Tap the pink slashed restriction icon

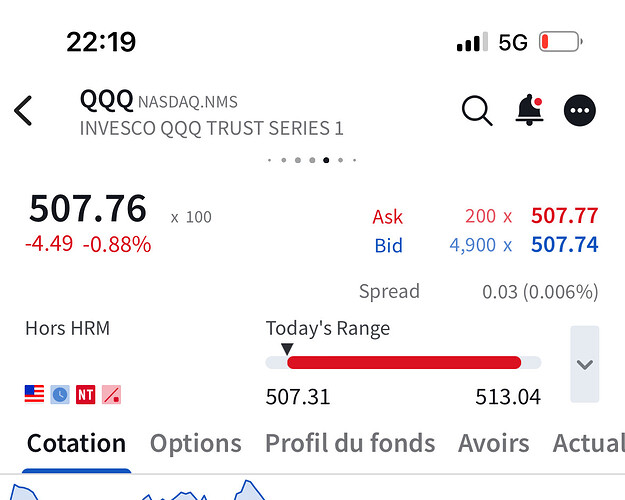[111, 394]
